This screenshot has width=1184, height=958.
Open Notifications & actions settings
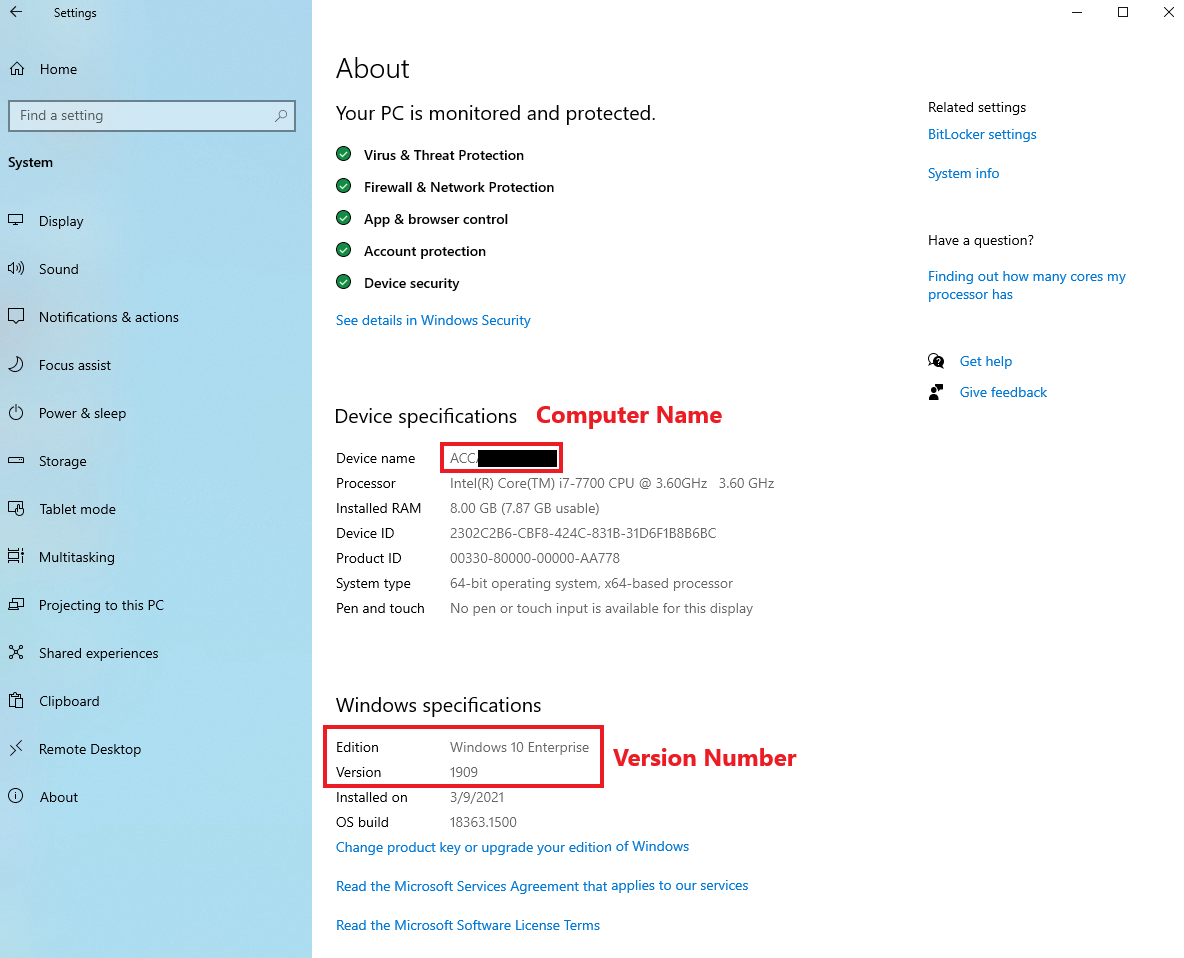pyautogui.click(x=109, y=317)
